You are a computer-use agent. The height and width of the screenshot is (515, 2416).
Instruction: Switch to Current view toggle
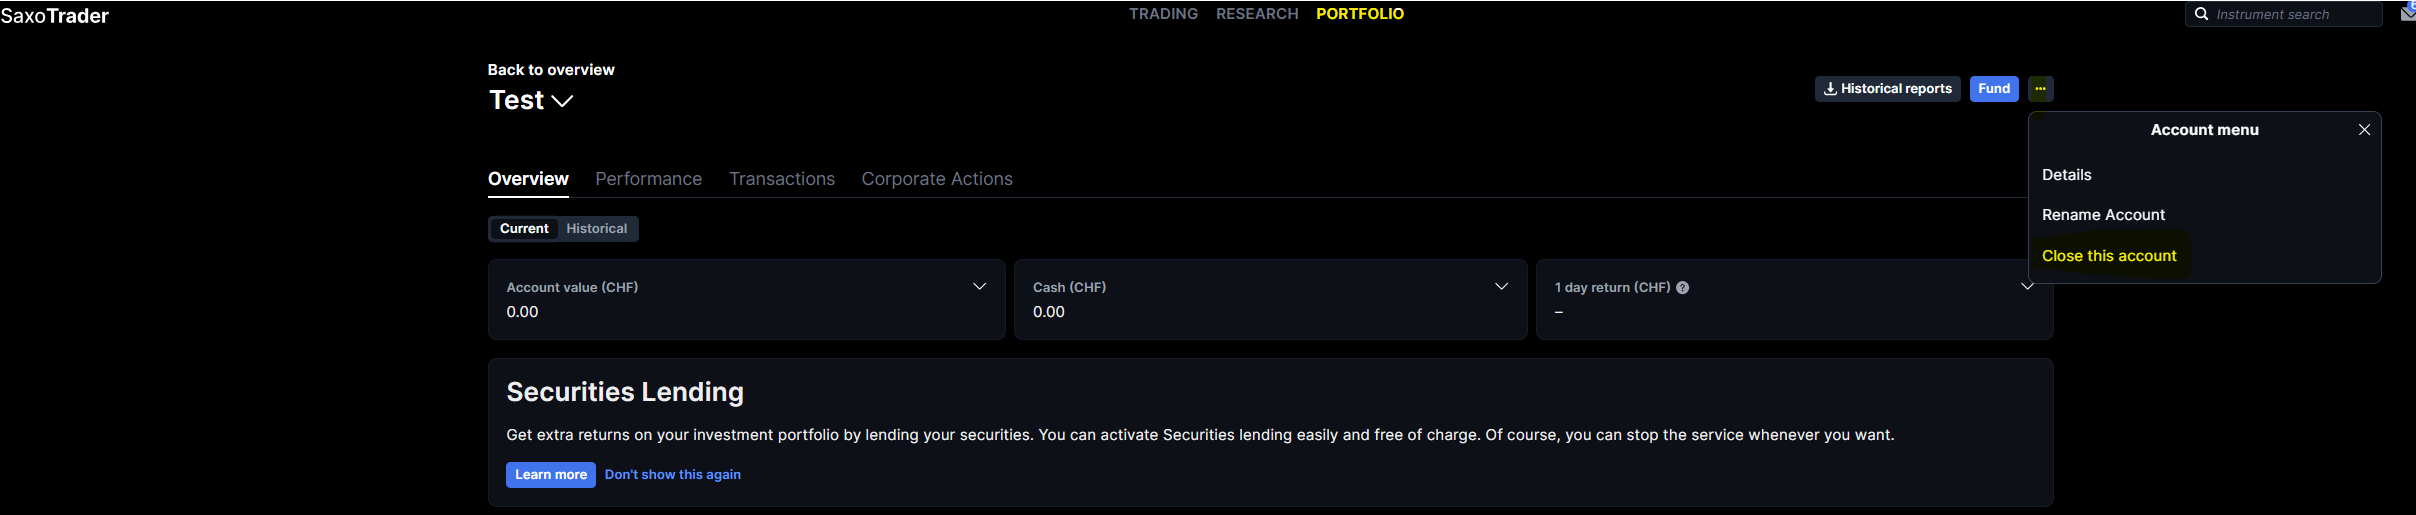(x=524, y=229)
